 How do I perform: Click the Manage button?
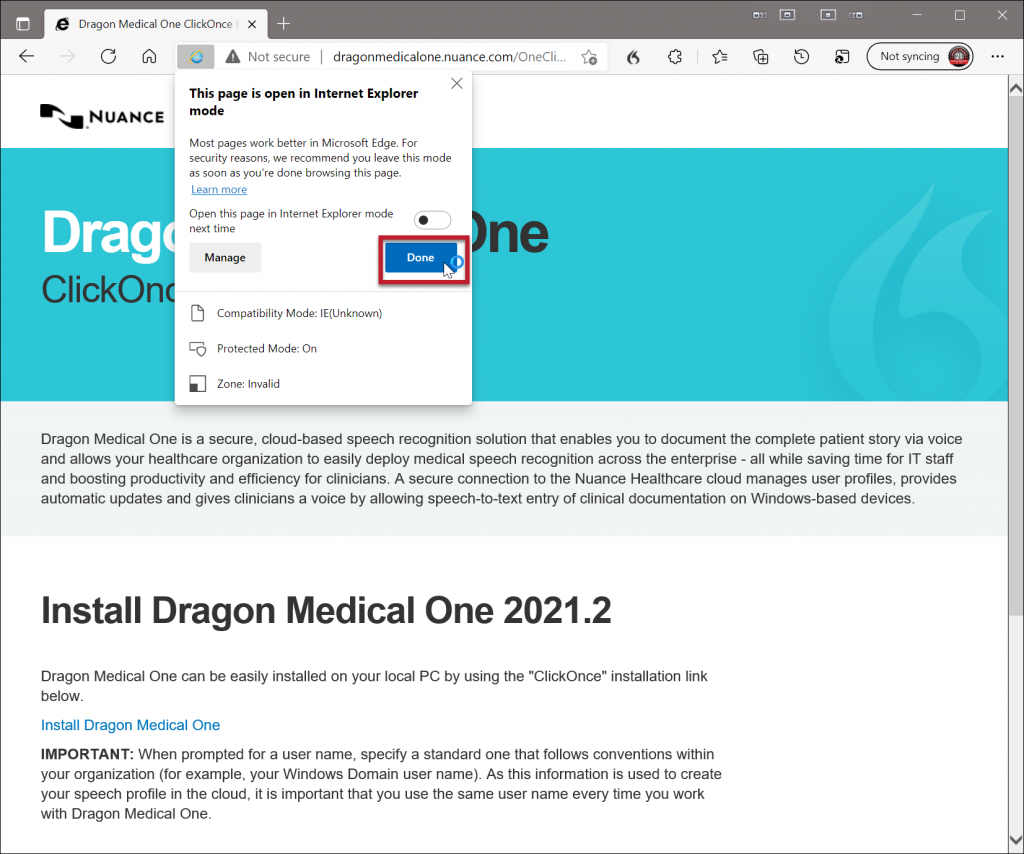(x=225, y=258)
